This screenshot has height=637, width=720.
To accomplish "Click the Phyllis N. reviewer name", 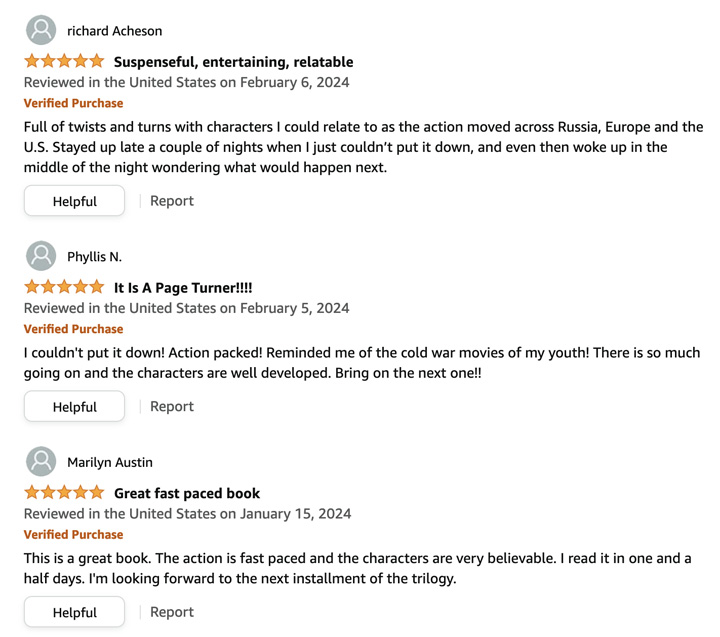I will click(x=95, y=257).
